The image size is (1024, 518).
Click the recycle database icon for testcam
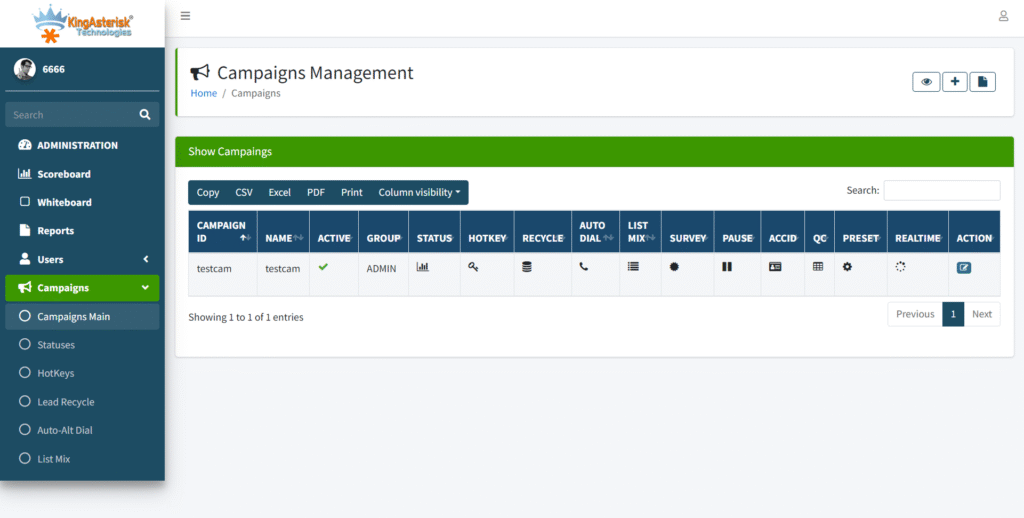(527, 267)
